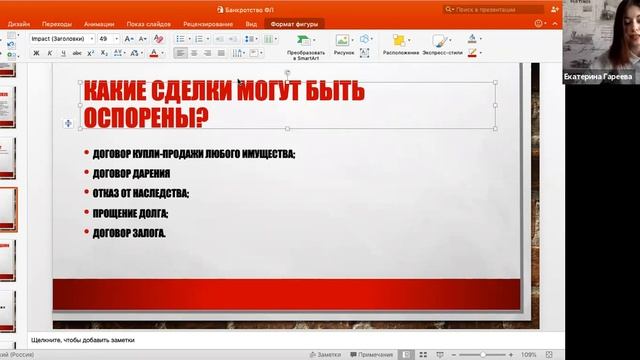Click search in presentation field
The width and height of the screenshot is (640, 360).
(x=493, y=9)
